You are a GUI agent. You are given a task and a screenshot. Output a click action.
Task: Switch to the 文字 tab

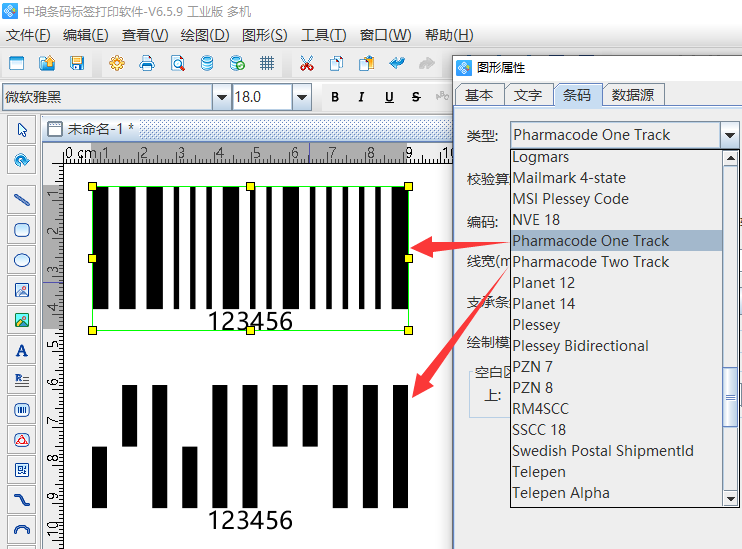(528, 95)
